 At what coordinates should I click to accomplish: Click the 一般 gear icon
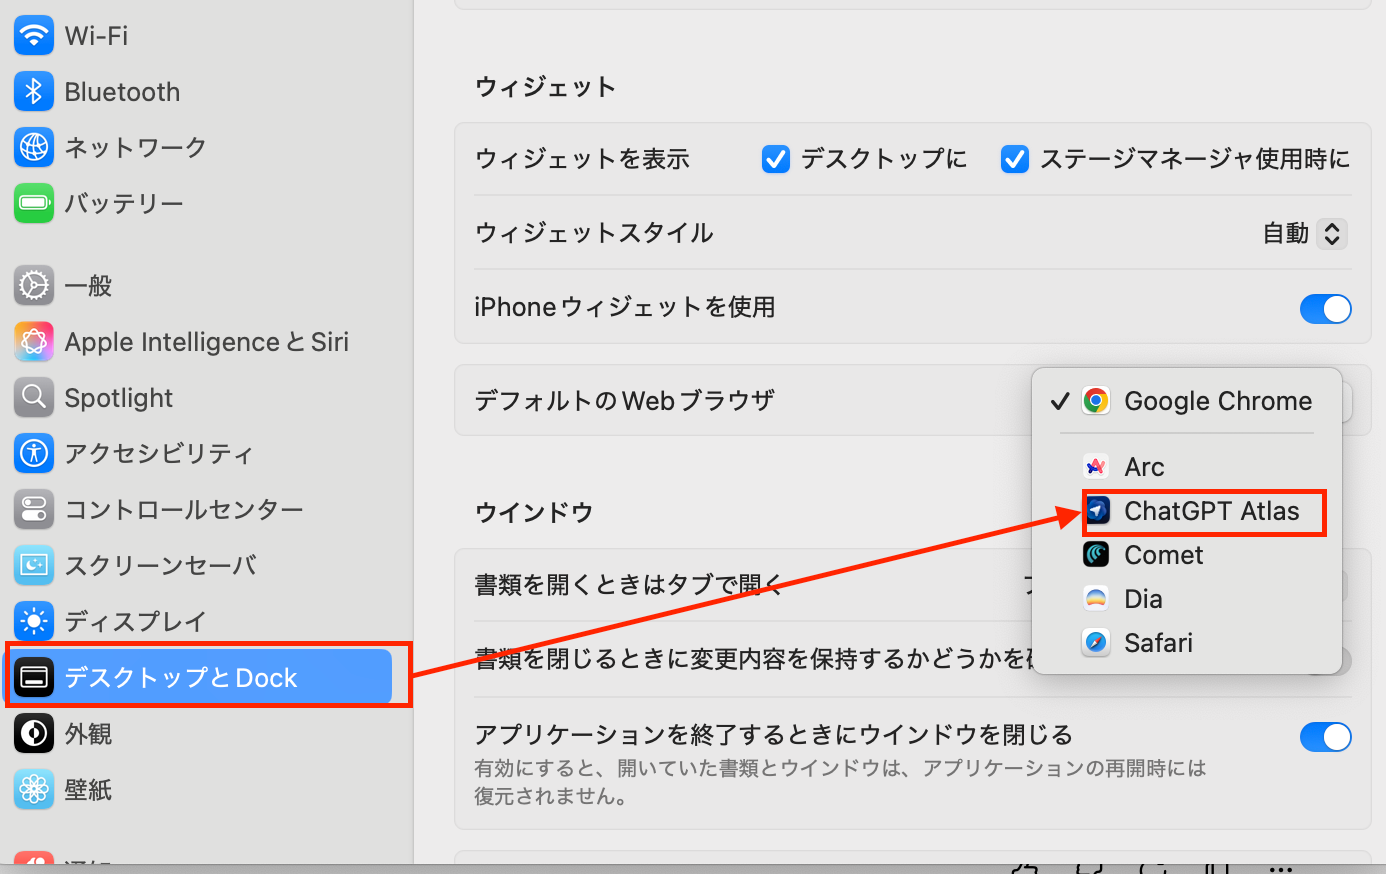(34, 286)
